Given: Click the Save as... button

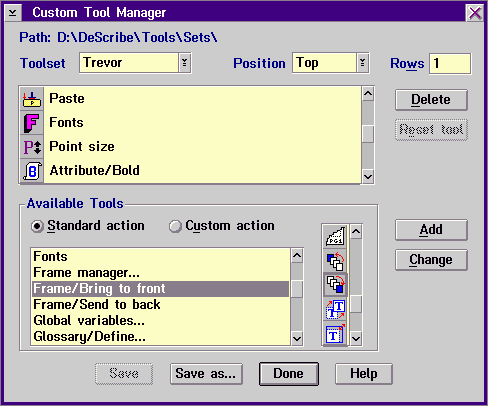Looking at the screenshot, I should tap(206, 374).
